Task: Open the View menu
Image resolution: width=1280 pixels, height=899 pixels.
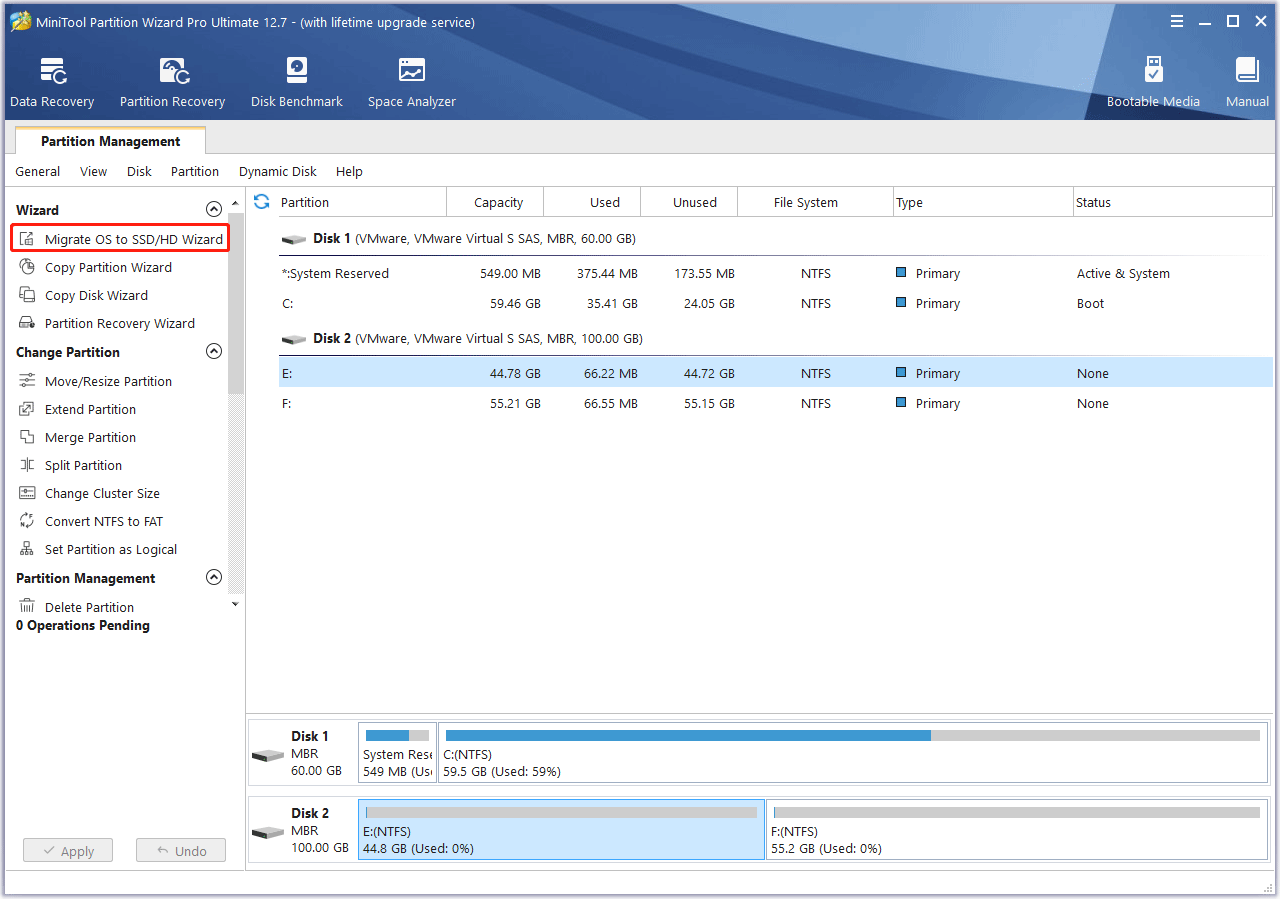Action: (x=93, y=172)
